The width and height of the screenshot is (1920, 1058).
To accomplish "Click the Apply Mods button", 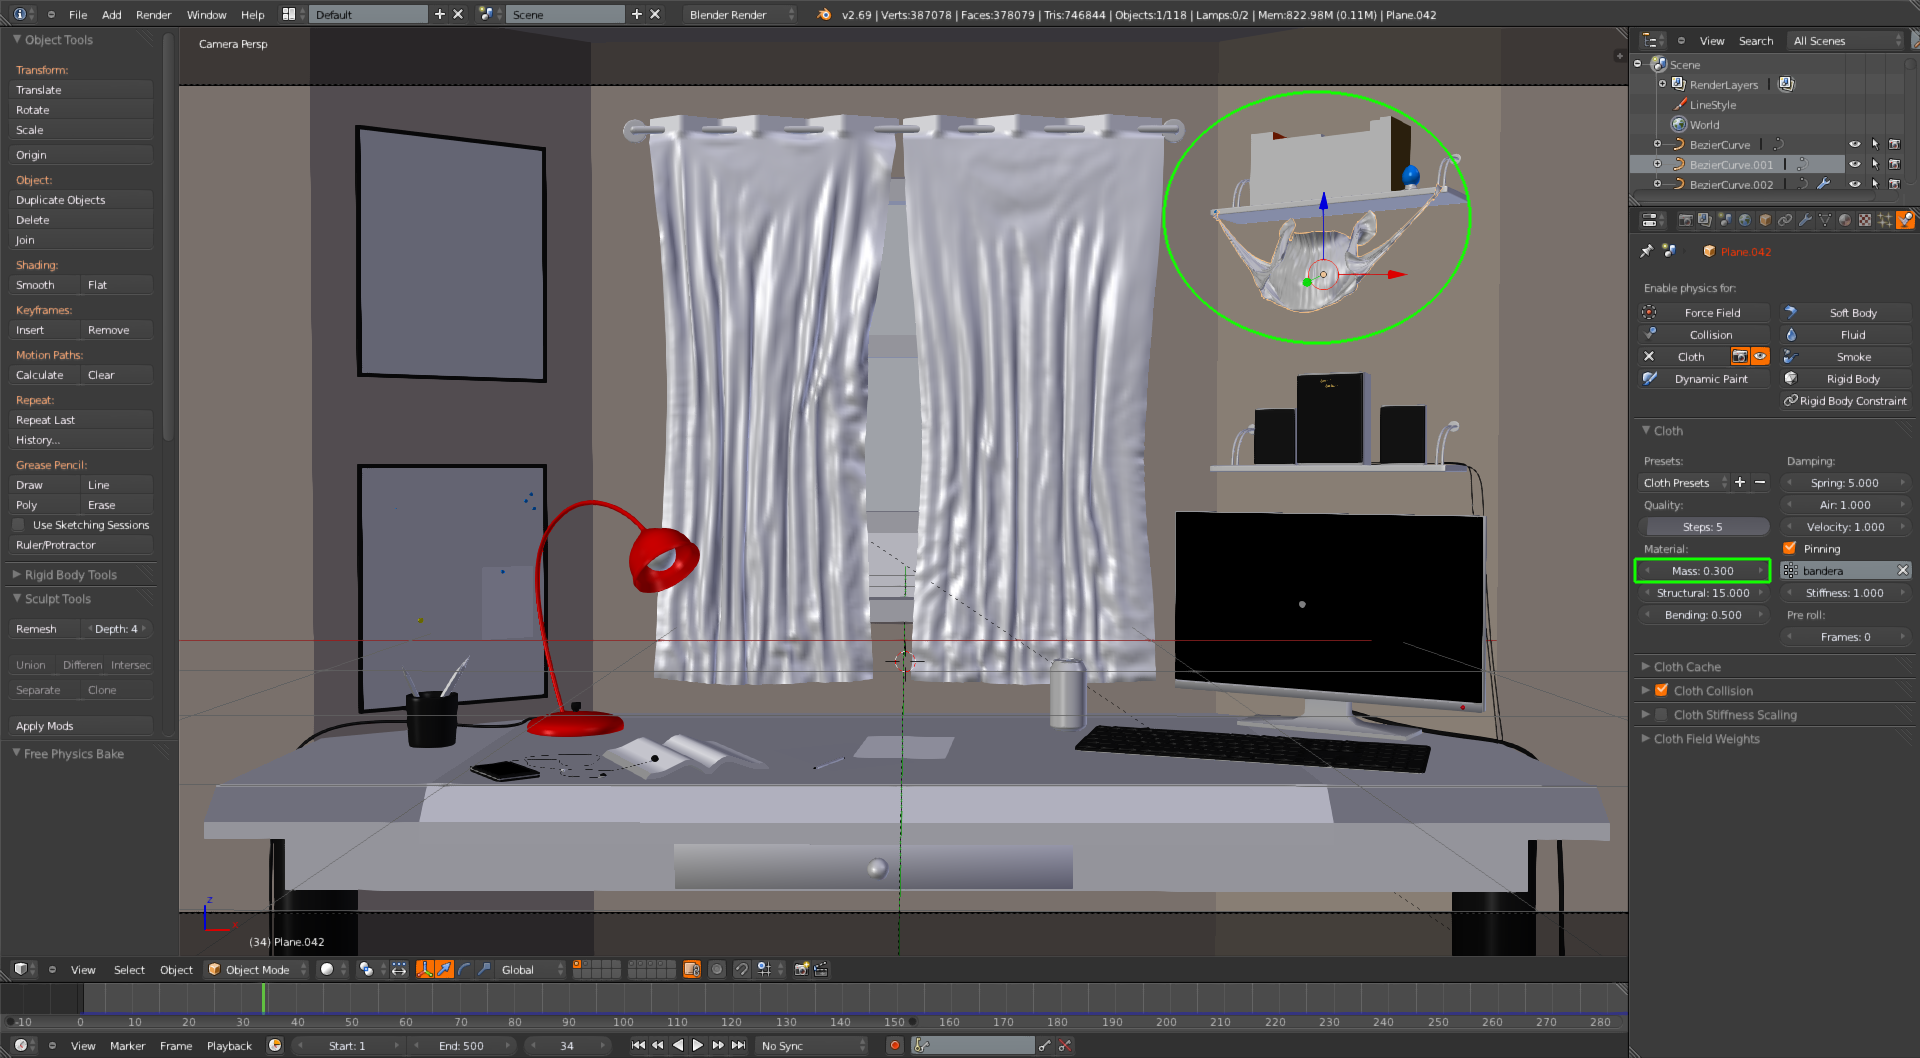I will point(82,726).
